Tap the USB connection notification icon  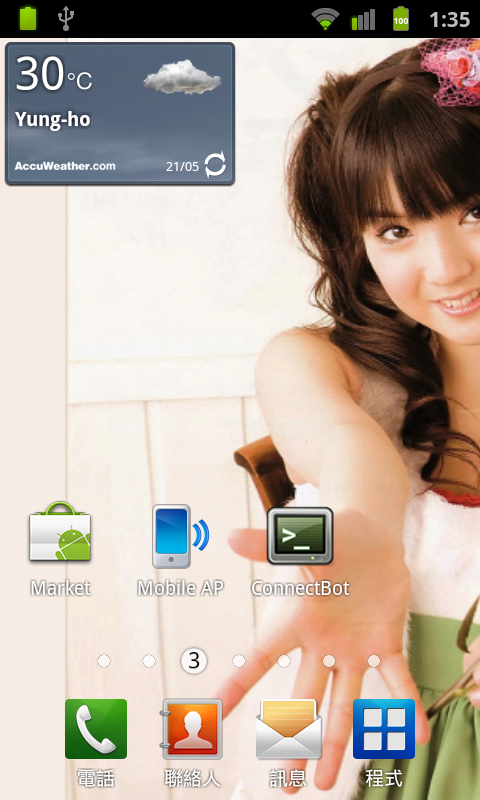click(x=65, y=18)
